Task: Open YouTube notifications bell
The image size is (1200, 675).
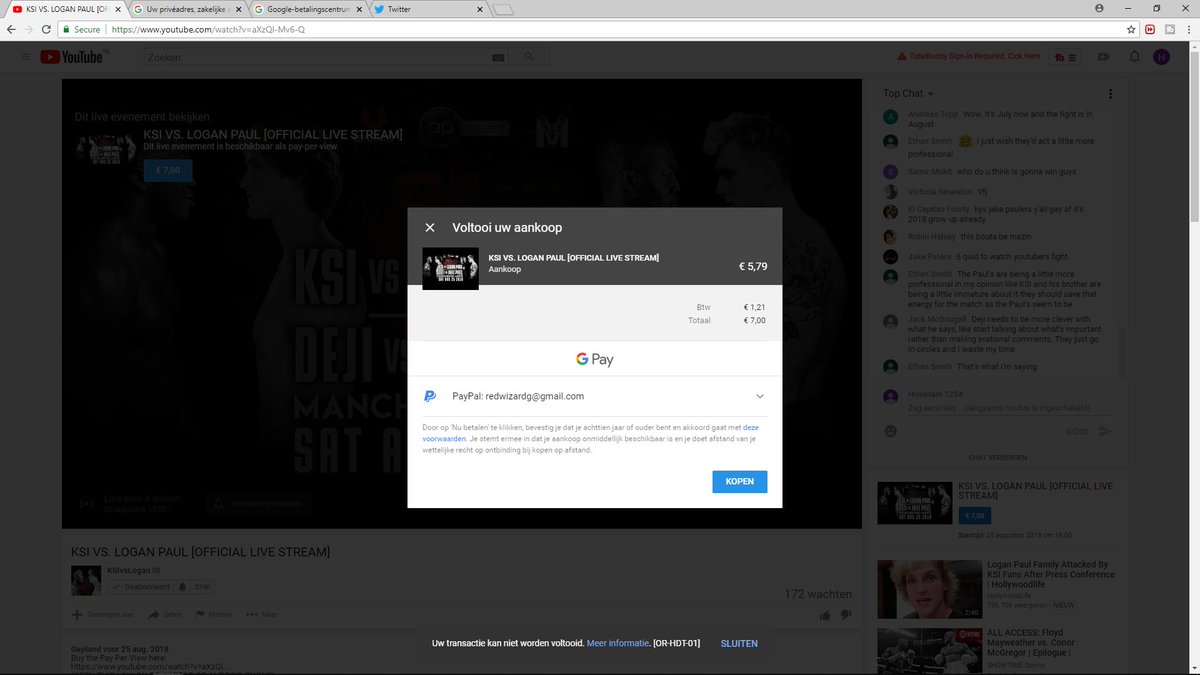Action: 1135,57
